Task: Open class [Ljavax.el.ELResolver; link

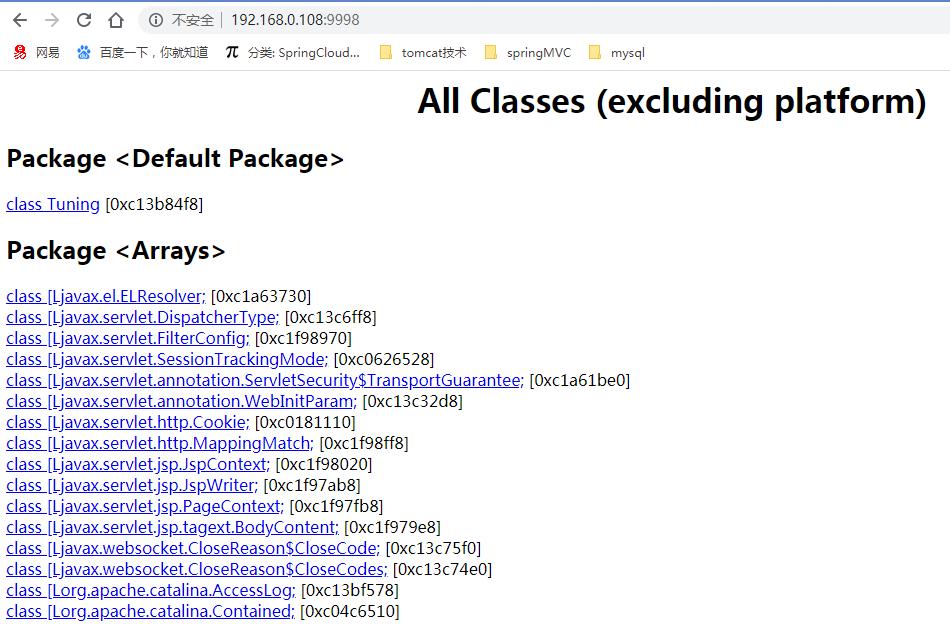Action: pos(106,297)
